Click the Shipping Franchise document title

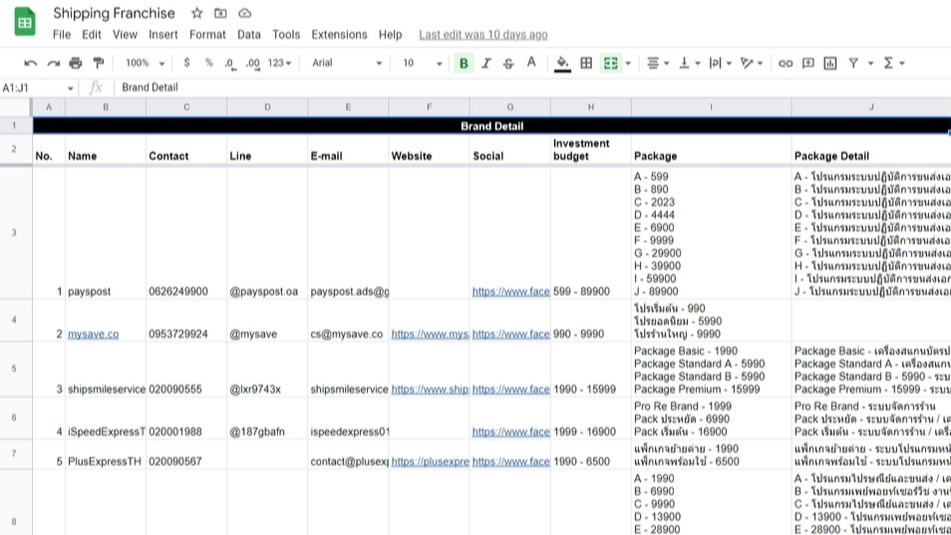tap(114, 13)
